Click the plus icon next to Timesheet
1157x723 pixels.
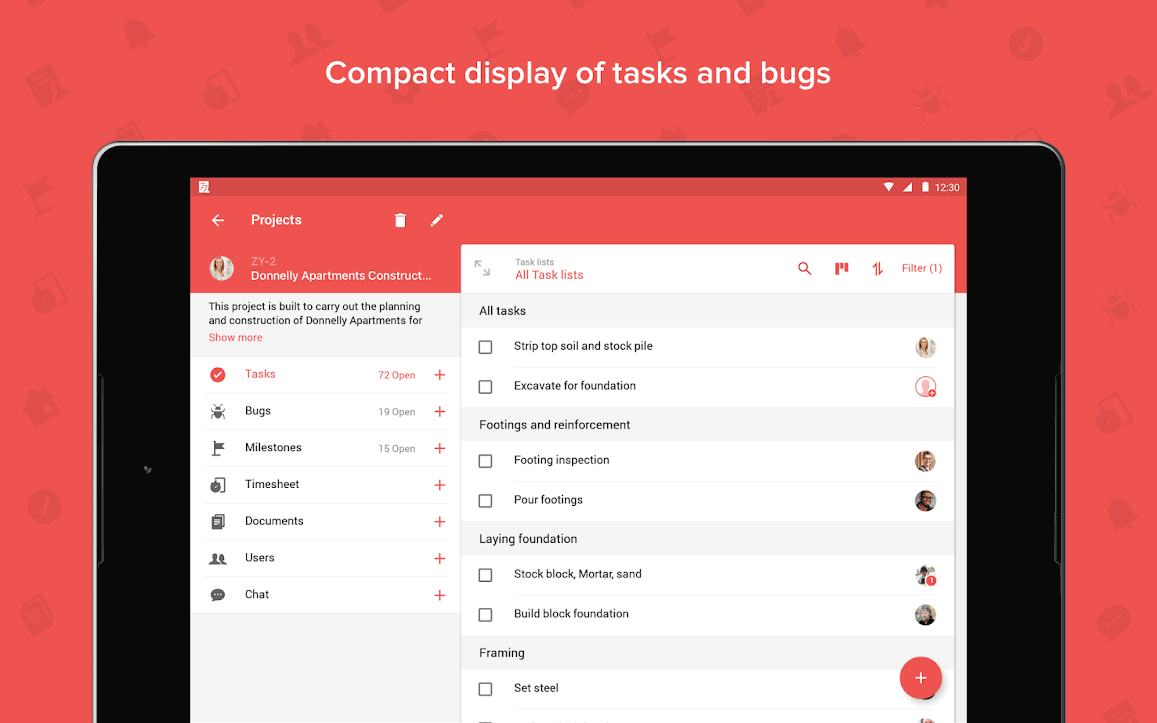[439, 485]
